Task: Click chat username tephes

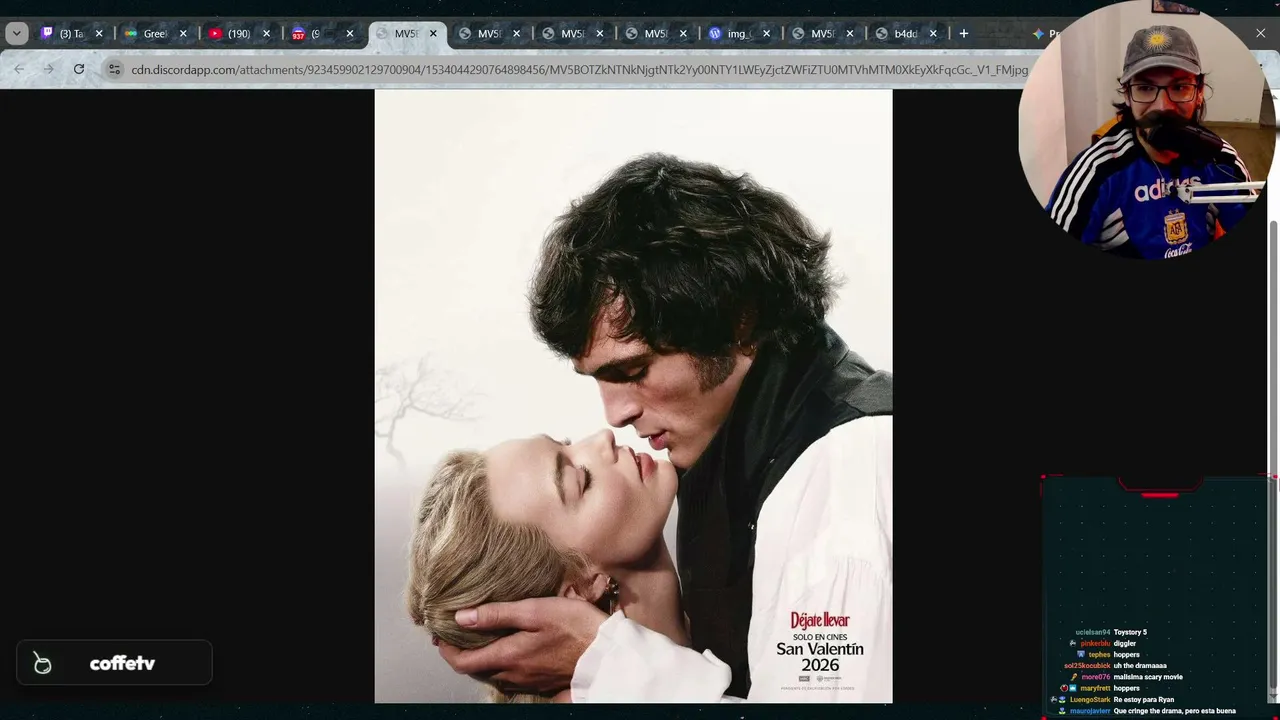Action: point(1100,654)
